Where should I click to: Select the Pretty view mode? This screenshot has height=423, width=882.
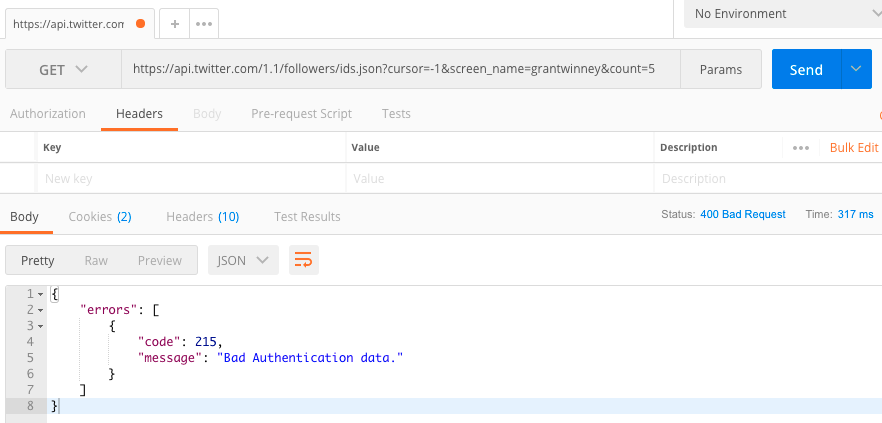coord(38,260)
